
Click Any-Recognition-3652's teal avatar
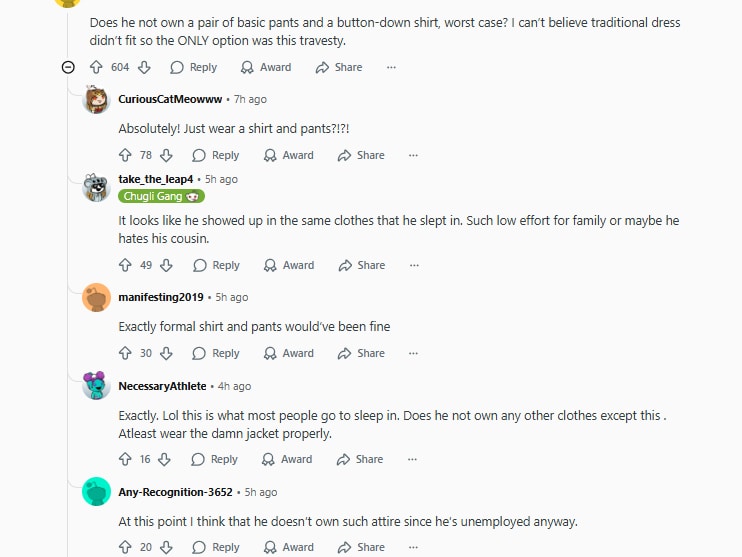[96, 492]
